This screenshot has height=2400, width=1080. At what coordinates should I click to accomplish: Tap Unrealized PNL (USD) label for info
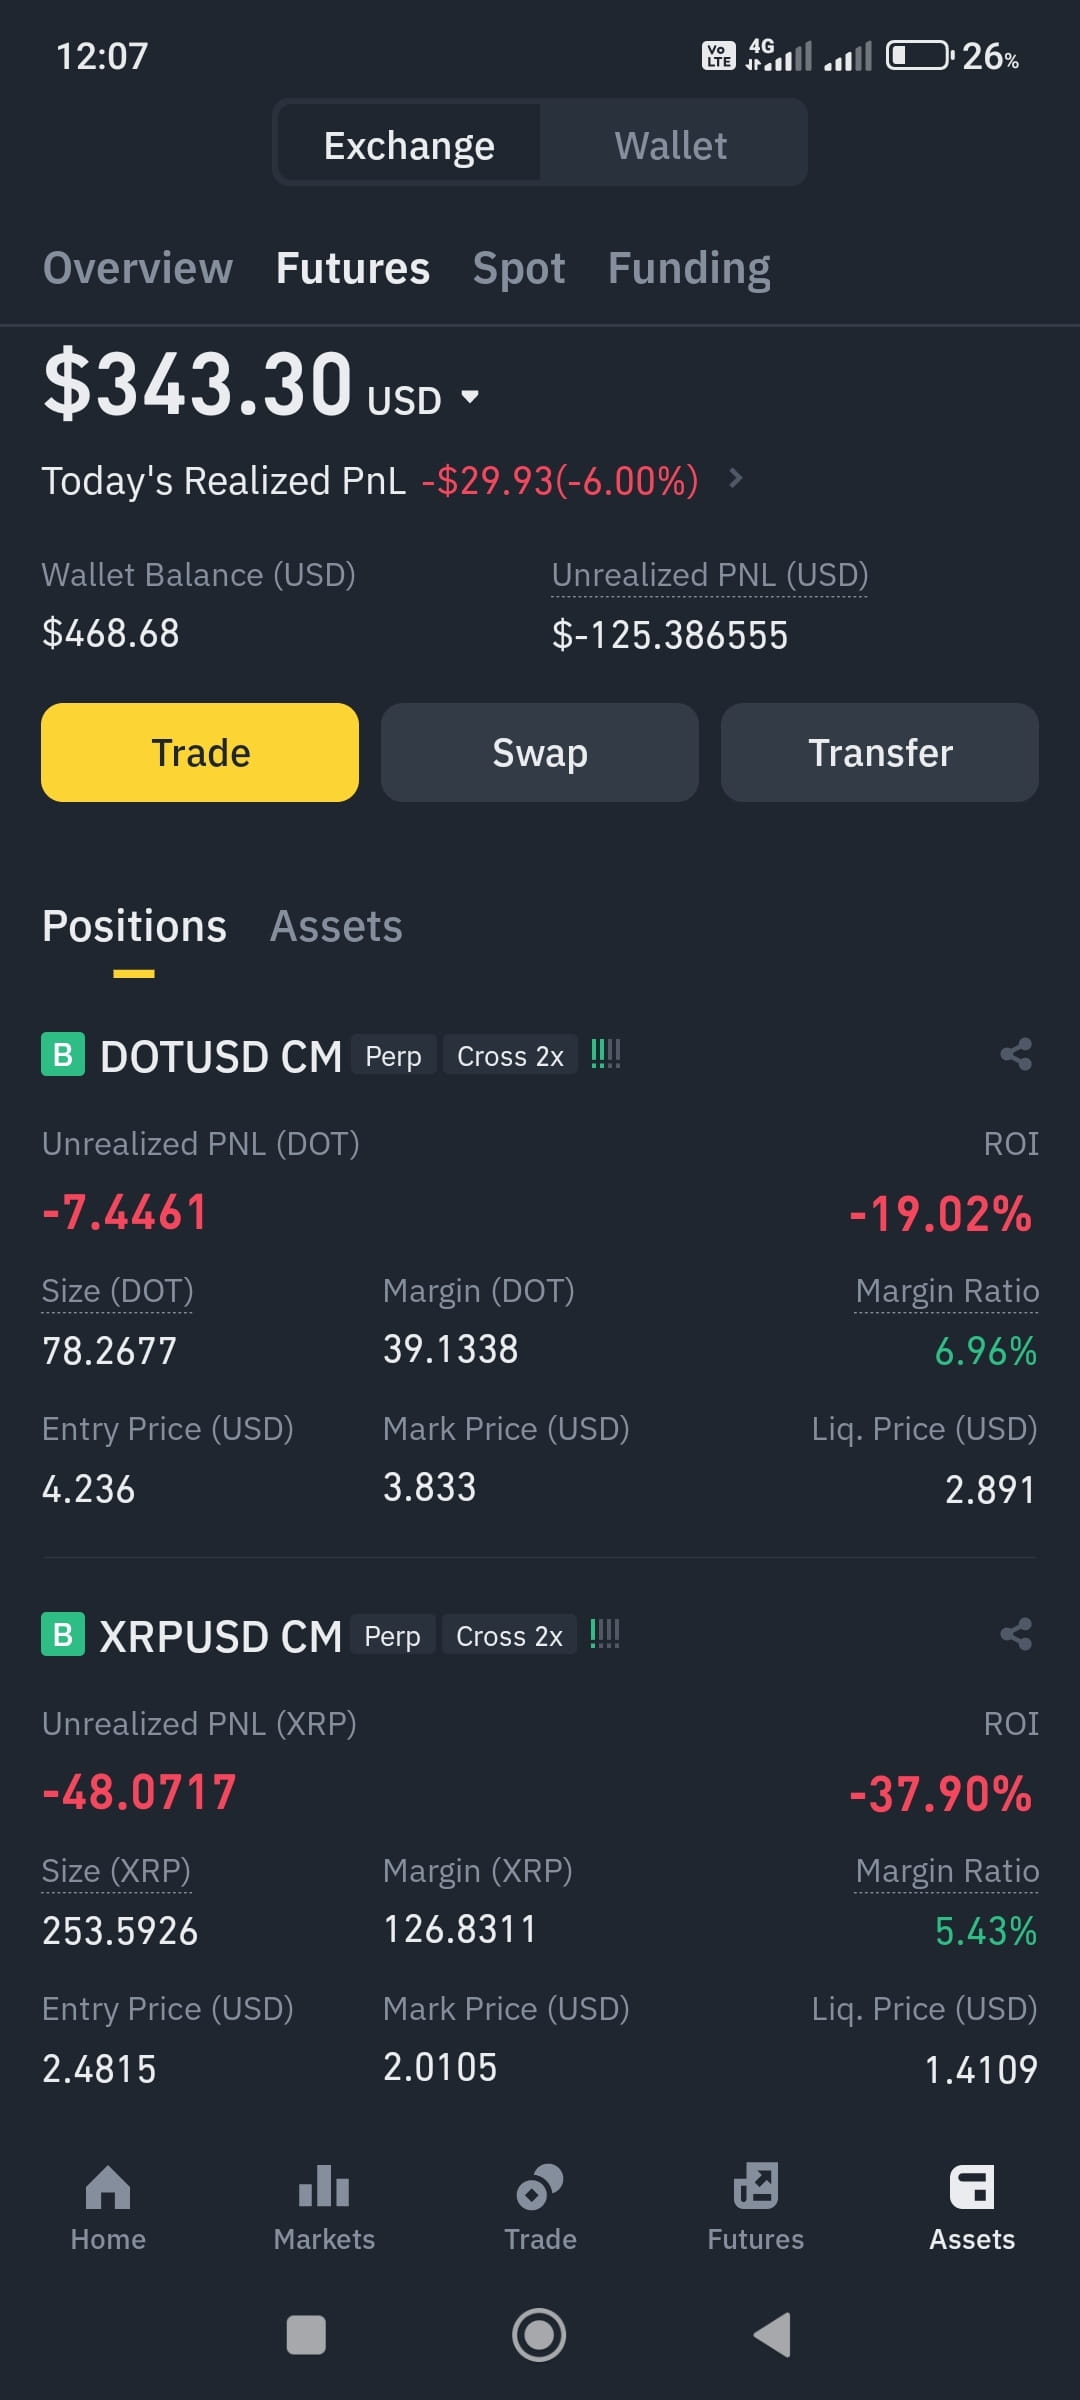pos(710,575)
